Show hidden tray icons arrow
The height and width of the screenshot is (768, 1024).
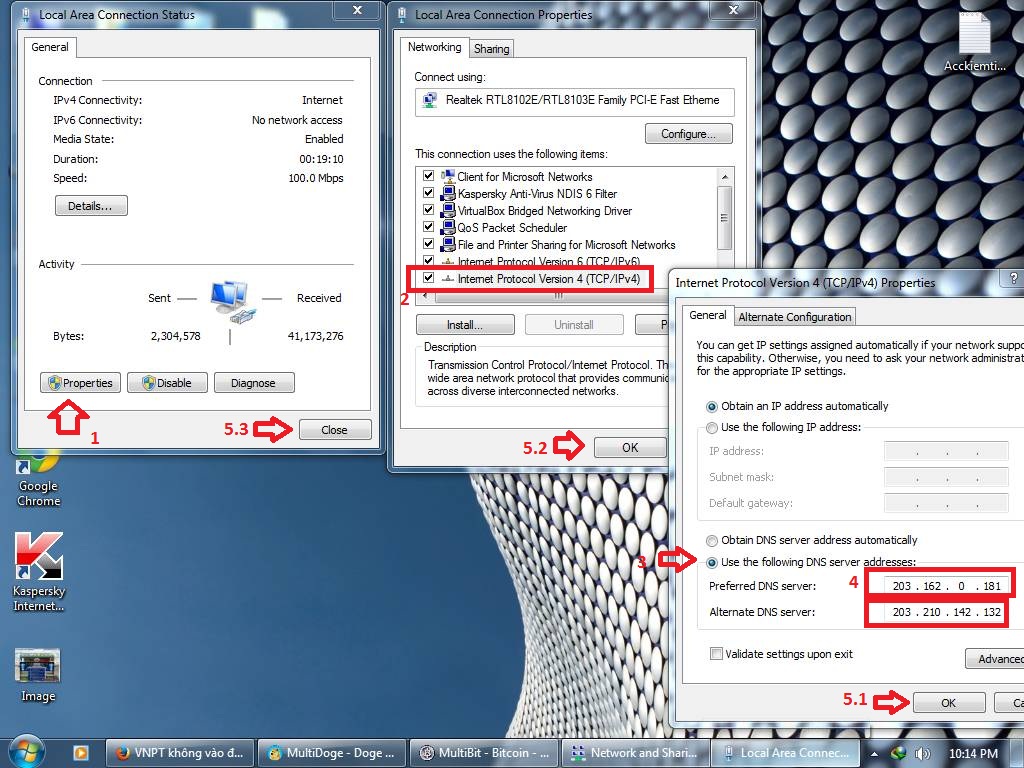874,754
